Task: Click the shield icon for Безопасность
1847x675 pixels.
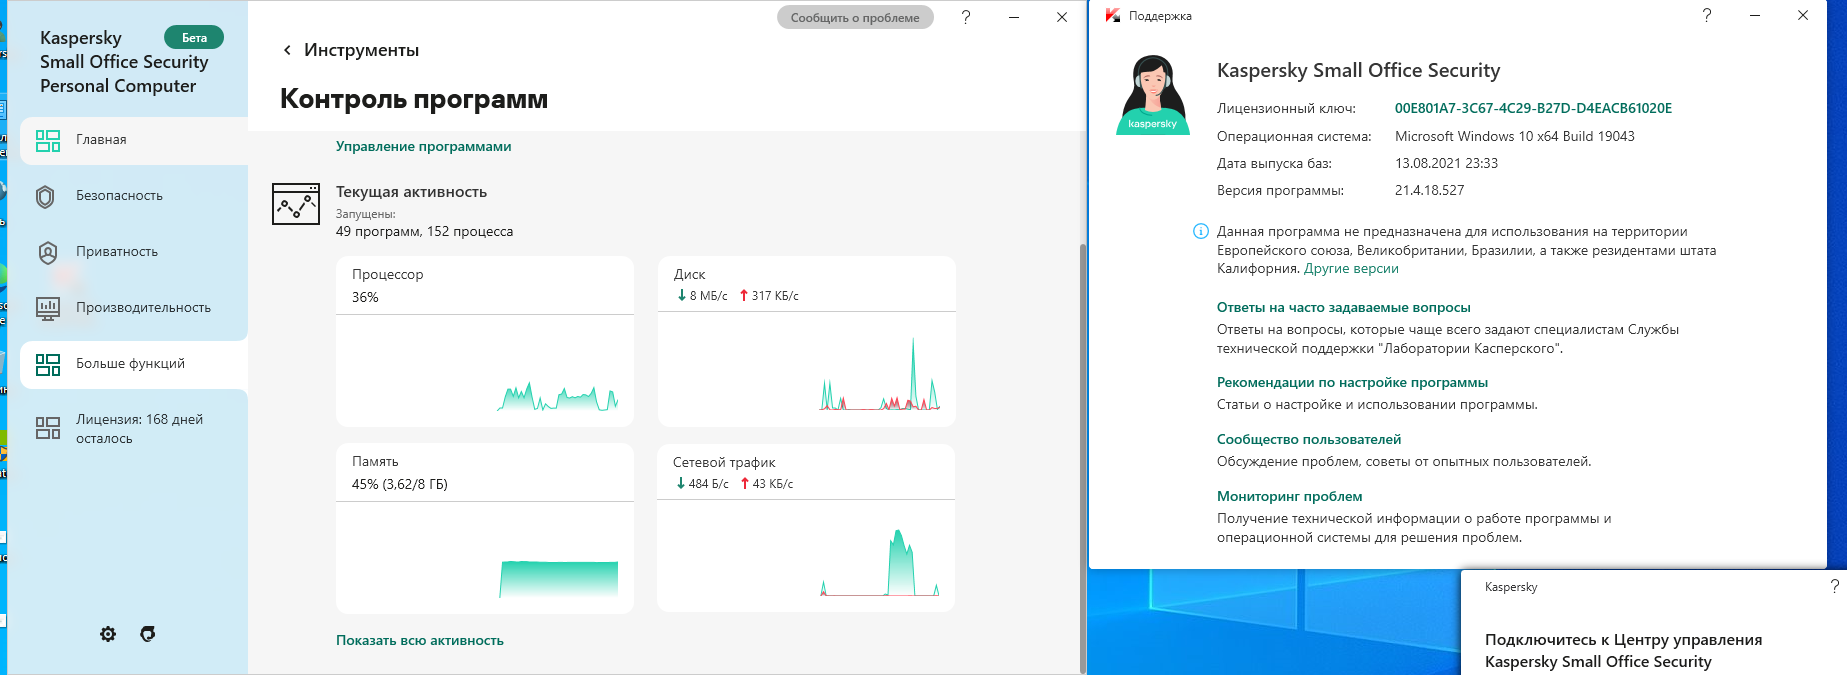Action: [x=46, y=196]
